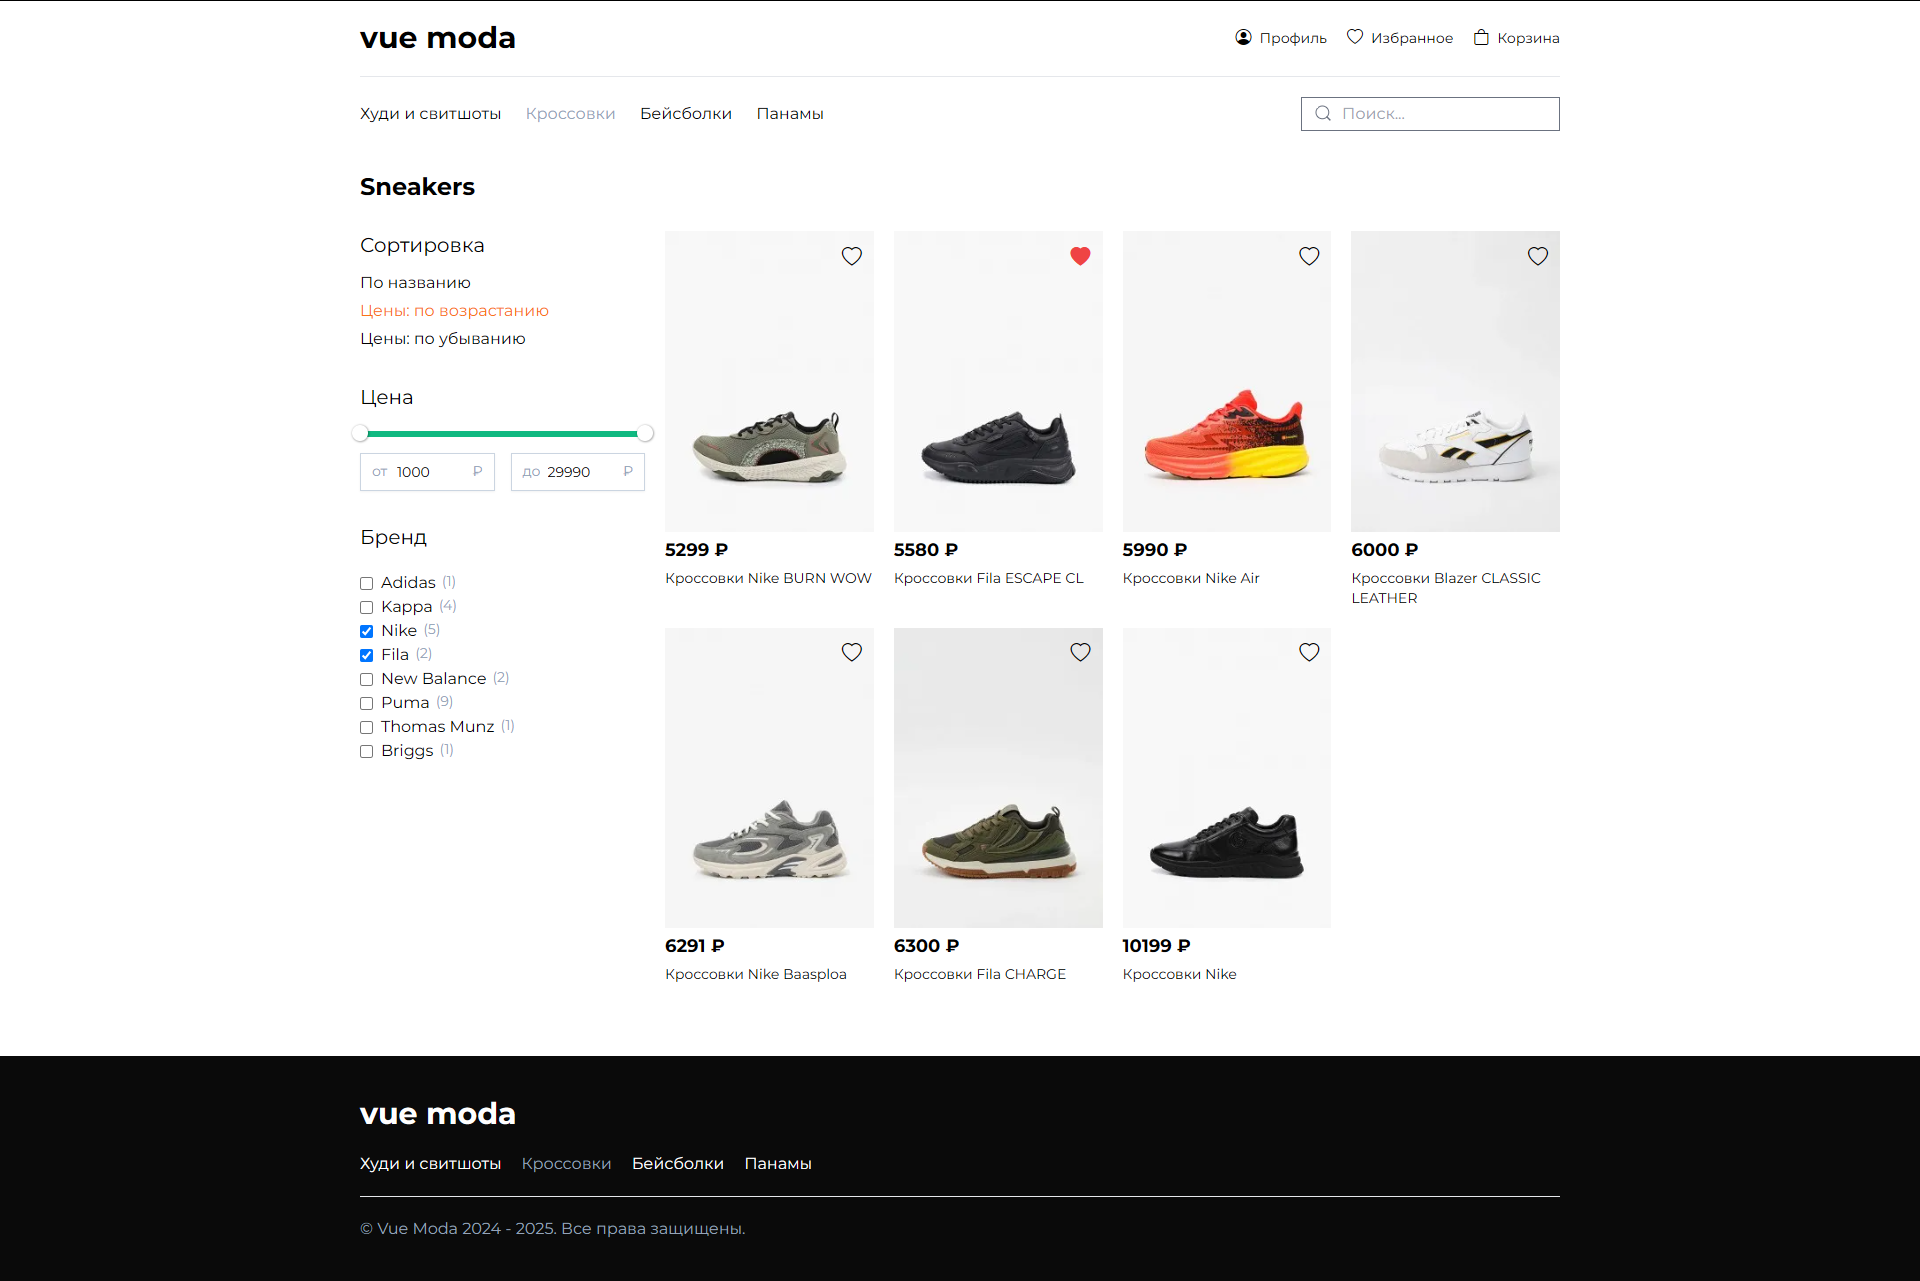Image resolution: width=1920 pixels, height=1281 pixels.
Task: Open Худи и свитшоты in top navigation
Action: click(x=430, y=114)
